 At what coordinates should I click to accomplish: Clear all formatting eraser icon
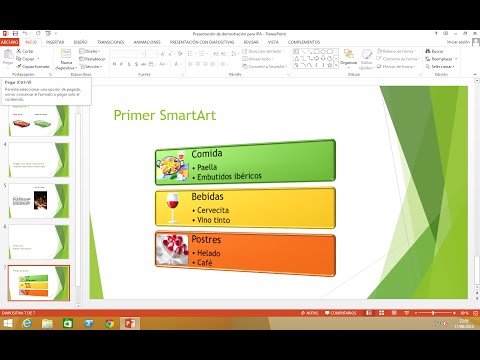(x=180, y=54)
